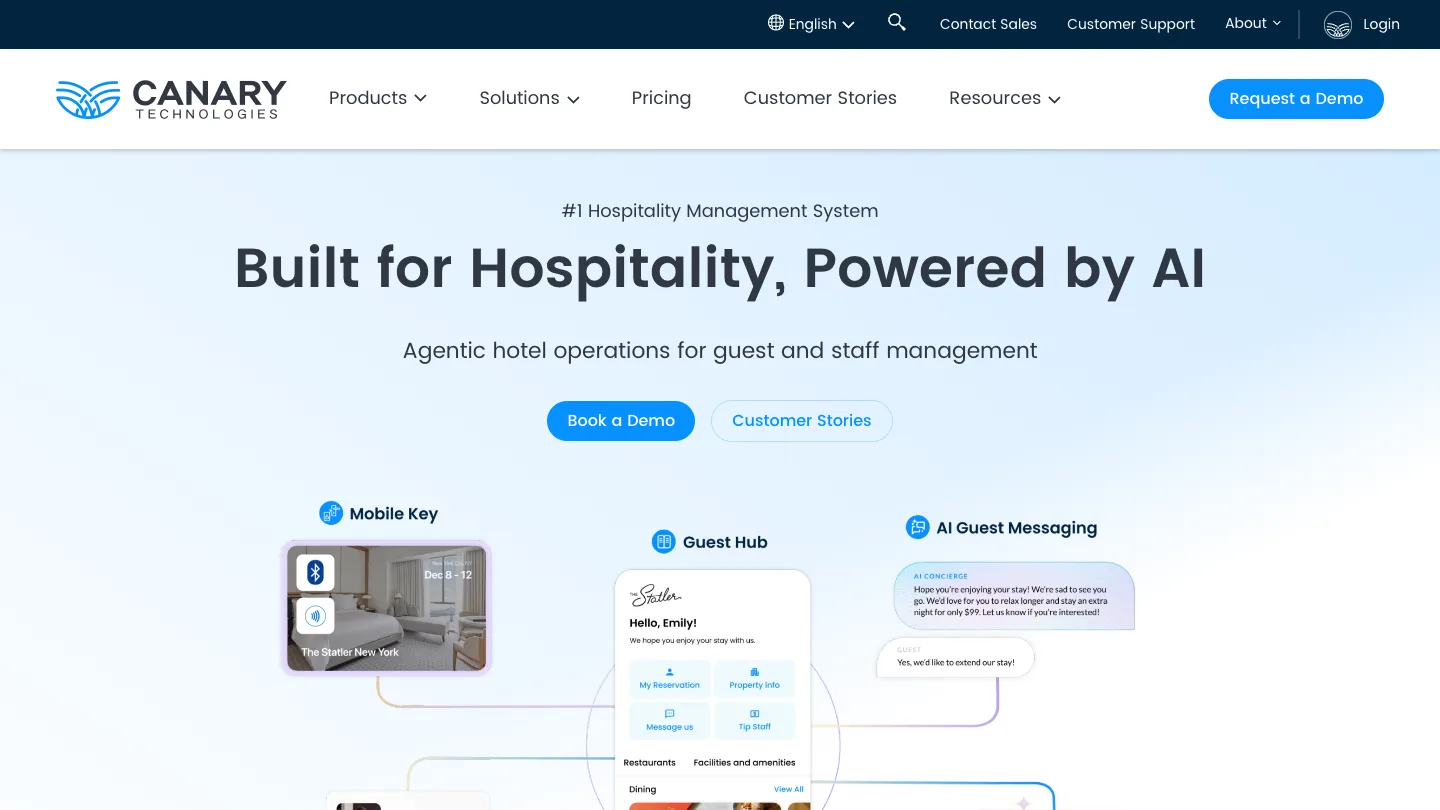The width and height of the screenshot is (1440, 810).
Task: Click the guest reply message bubble
Action: (955, 658)
